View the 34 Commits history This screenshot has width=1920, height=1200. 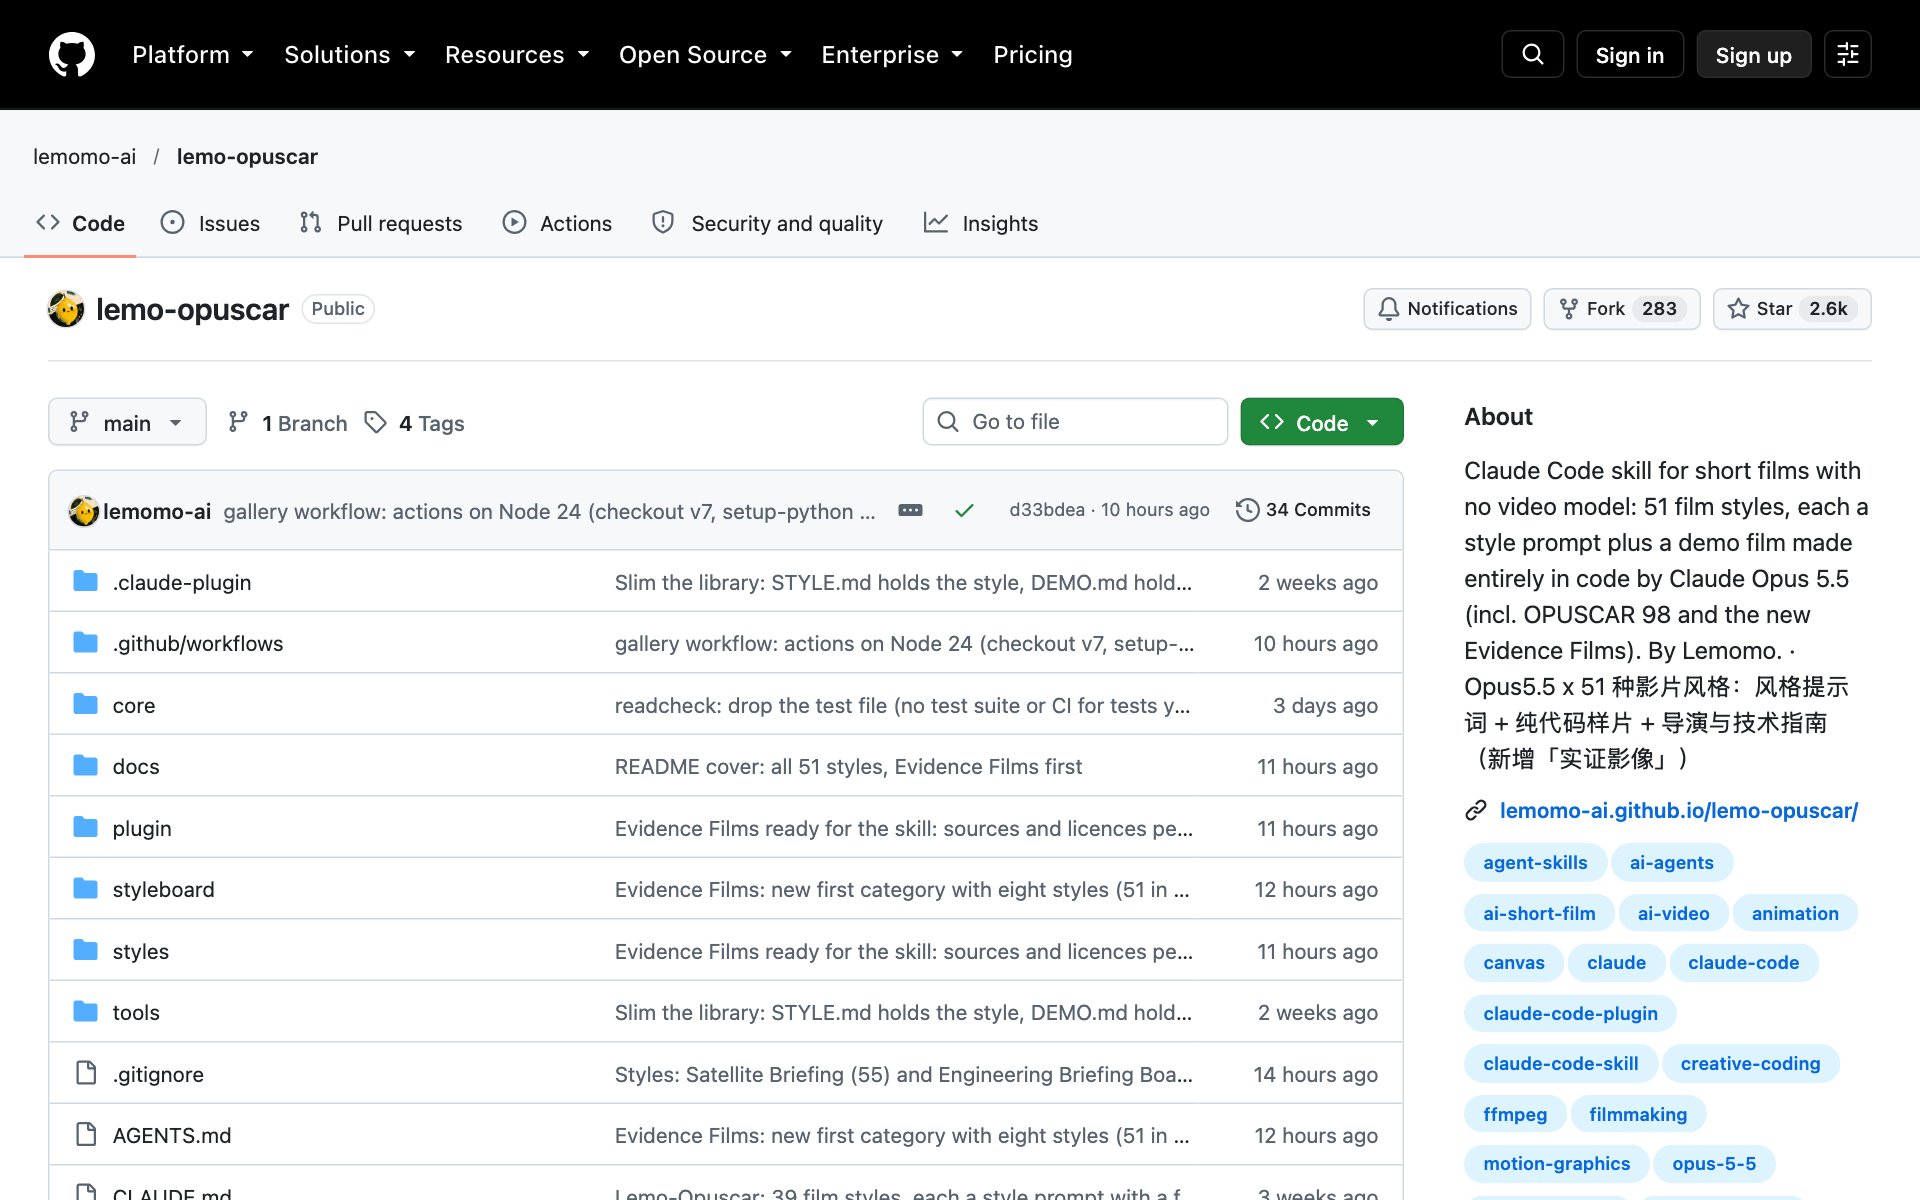1303,510
